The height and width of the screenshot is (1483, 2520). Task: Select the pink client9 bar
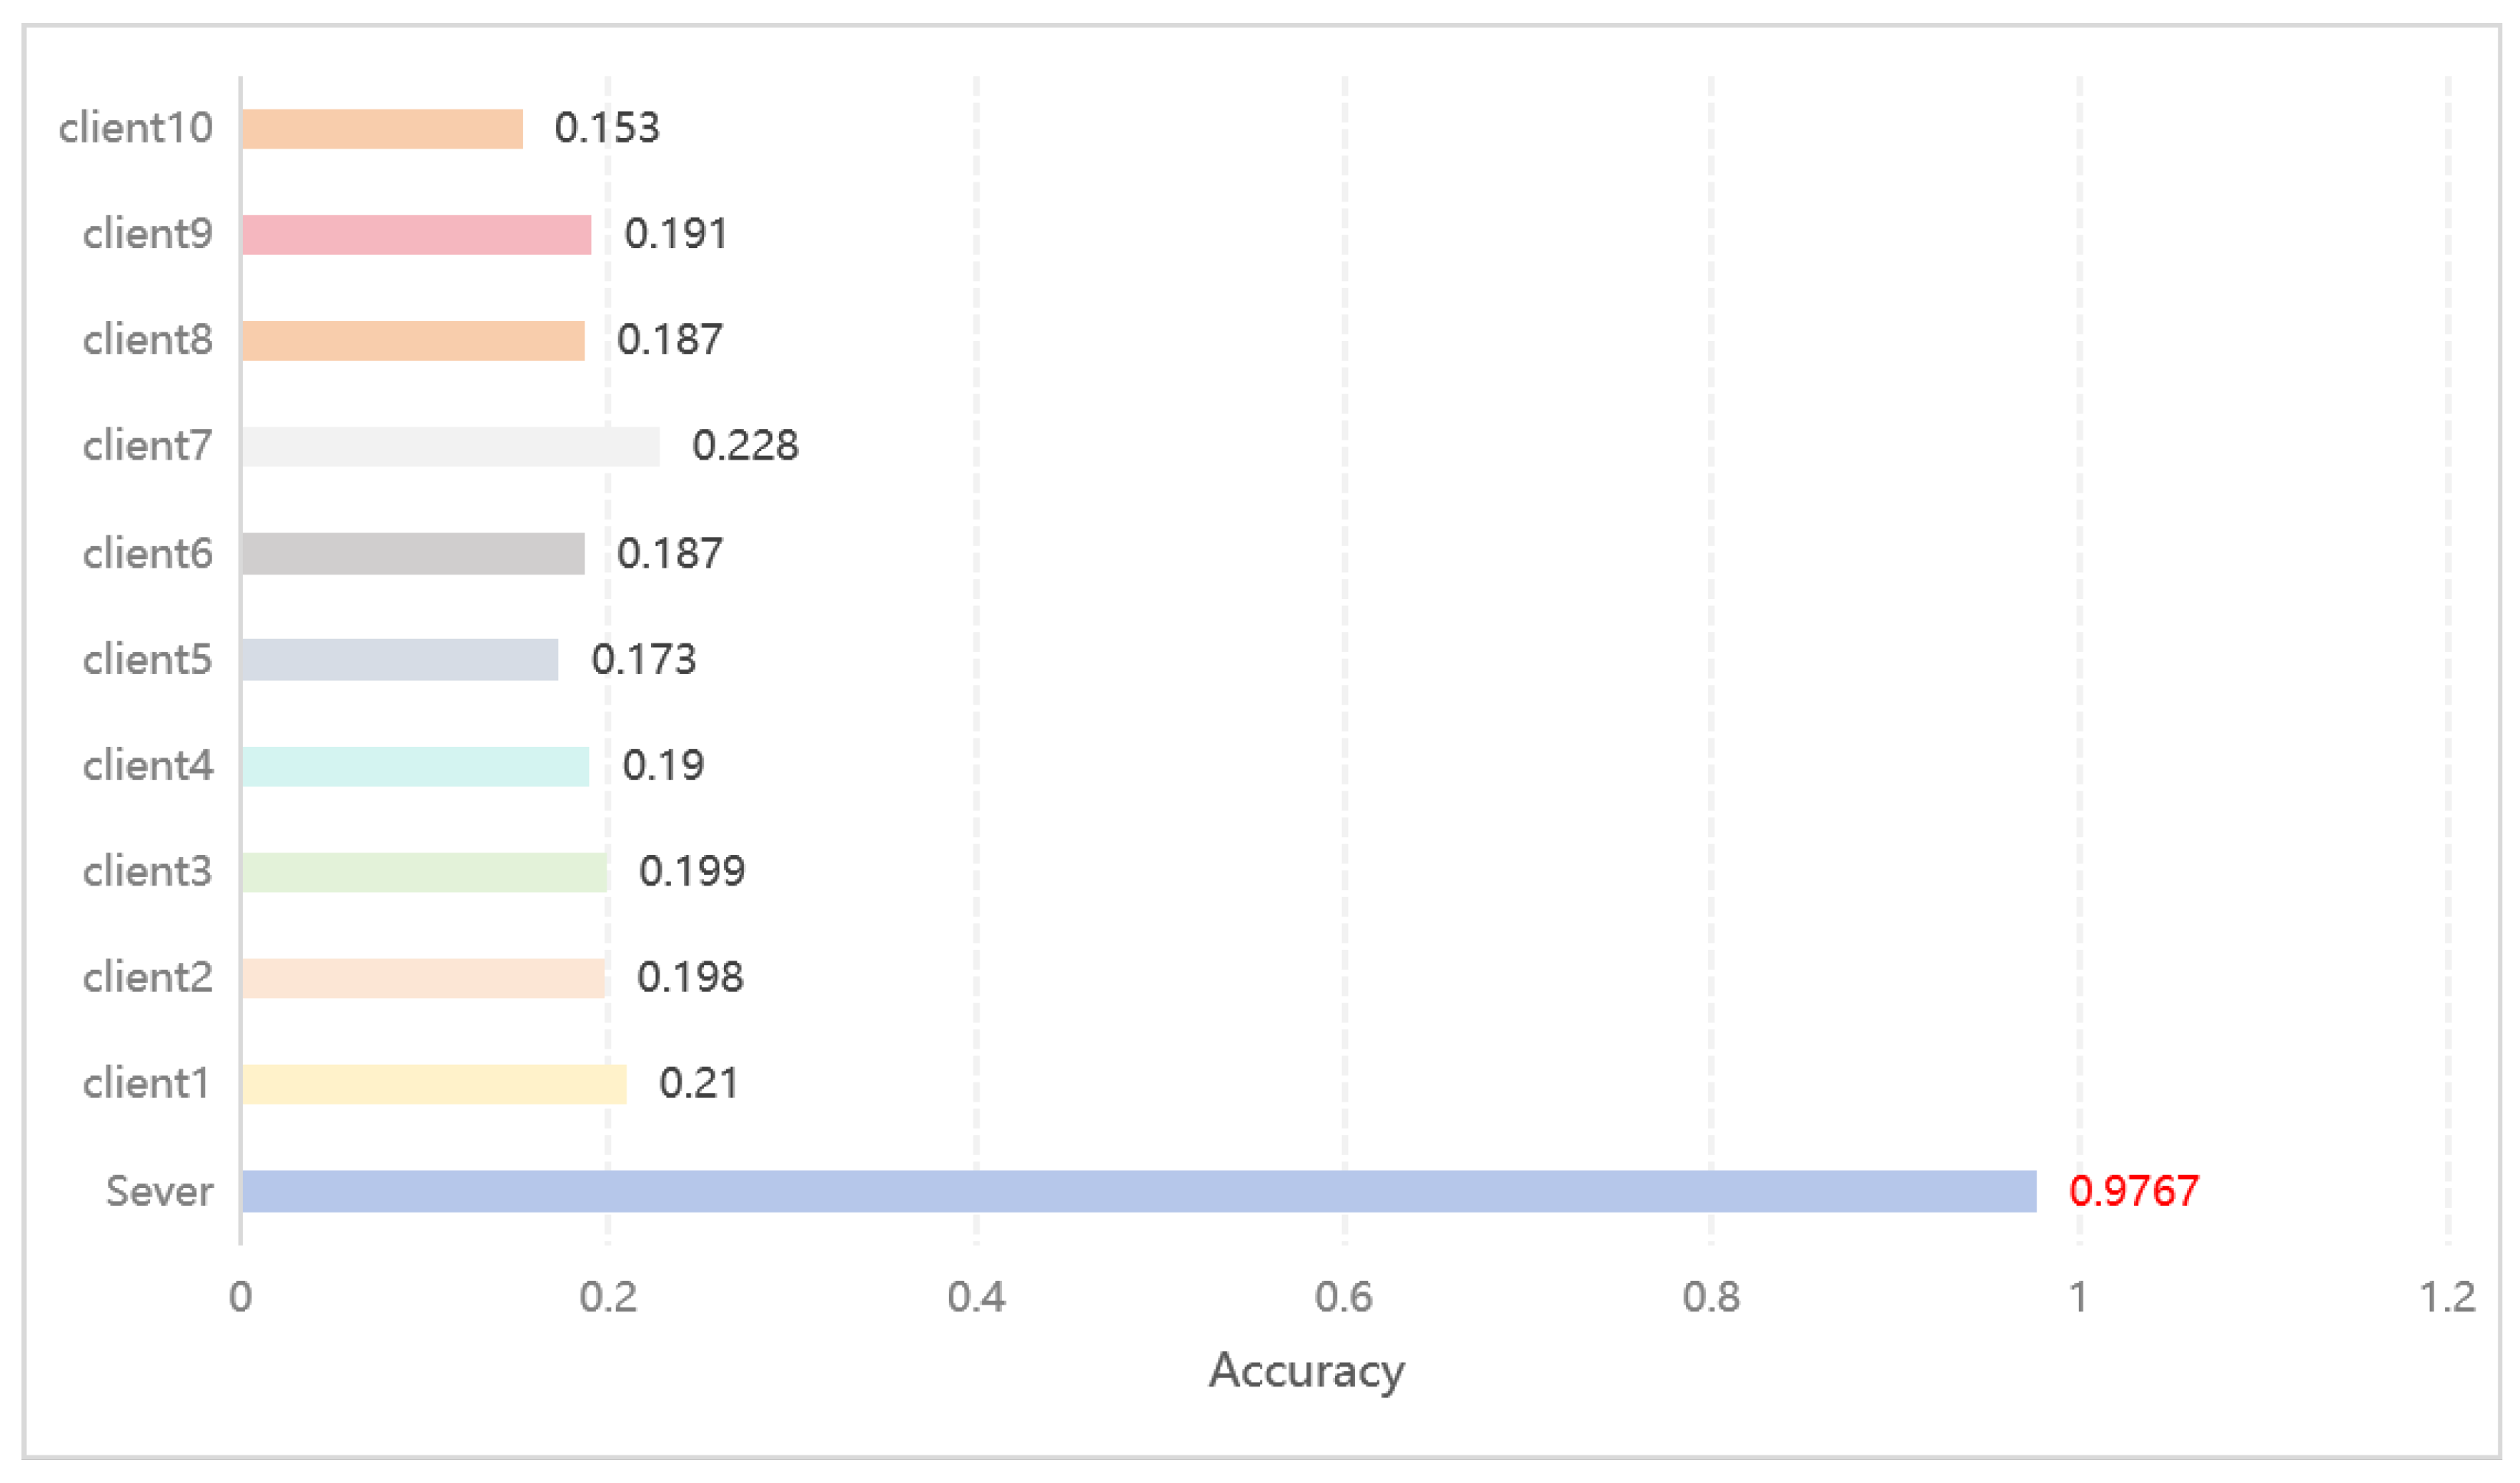416,235
